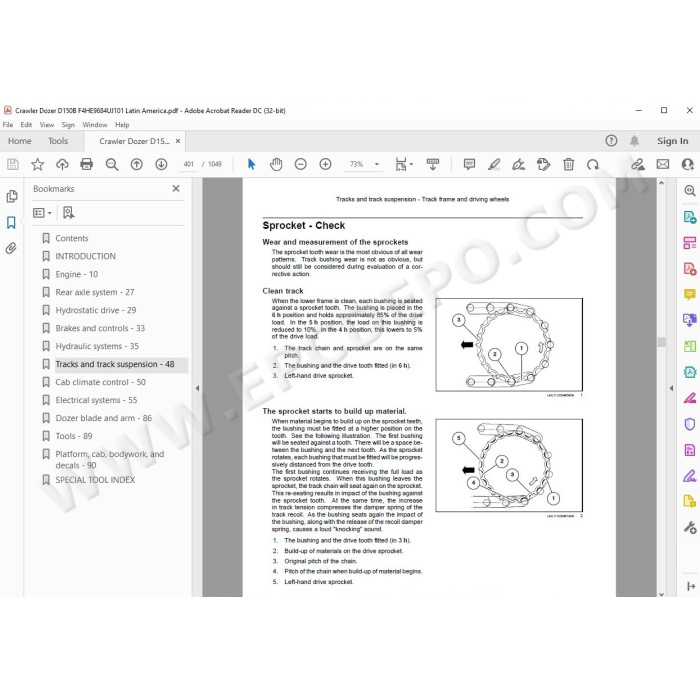Close the Crawler Dozer D15 tab

point(178,141)
